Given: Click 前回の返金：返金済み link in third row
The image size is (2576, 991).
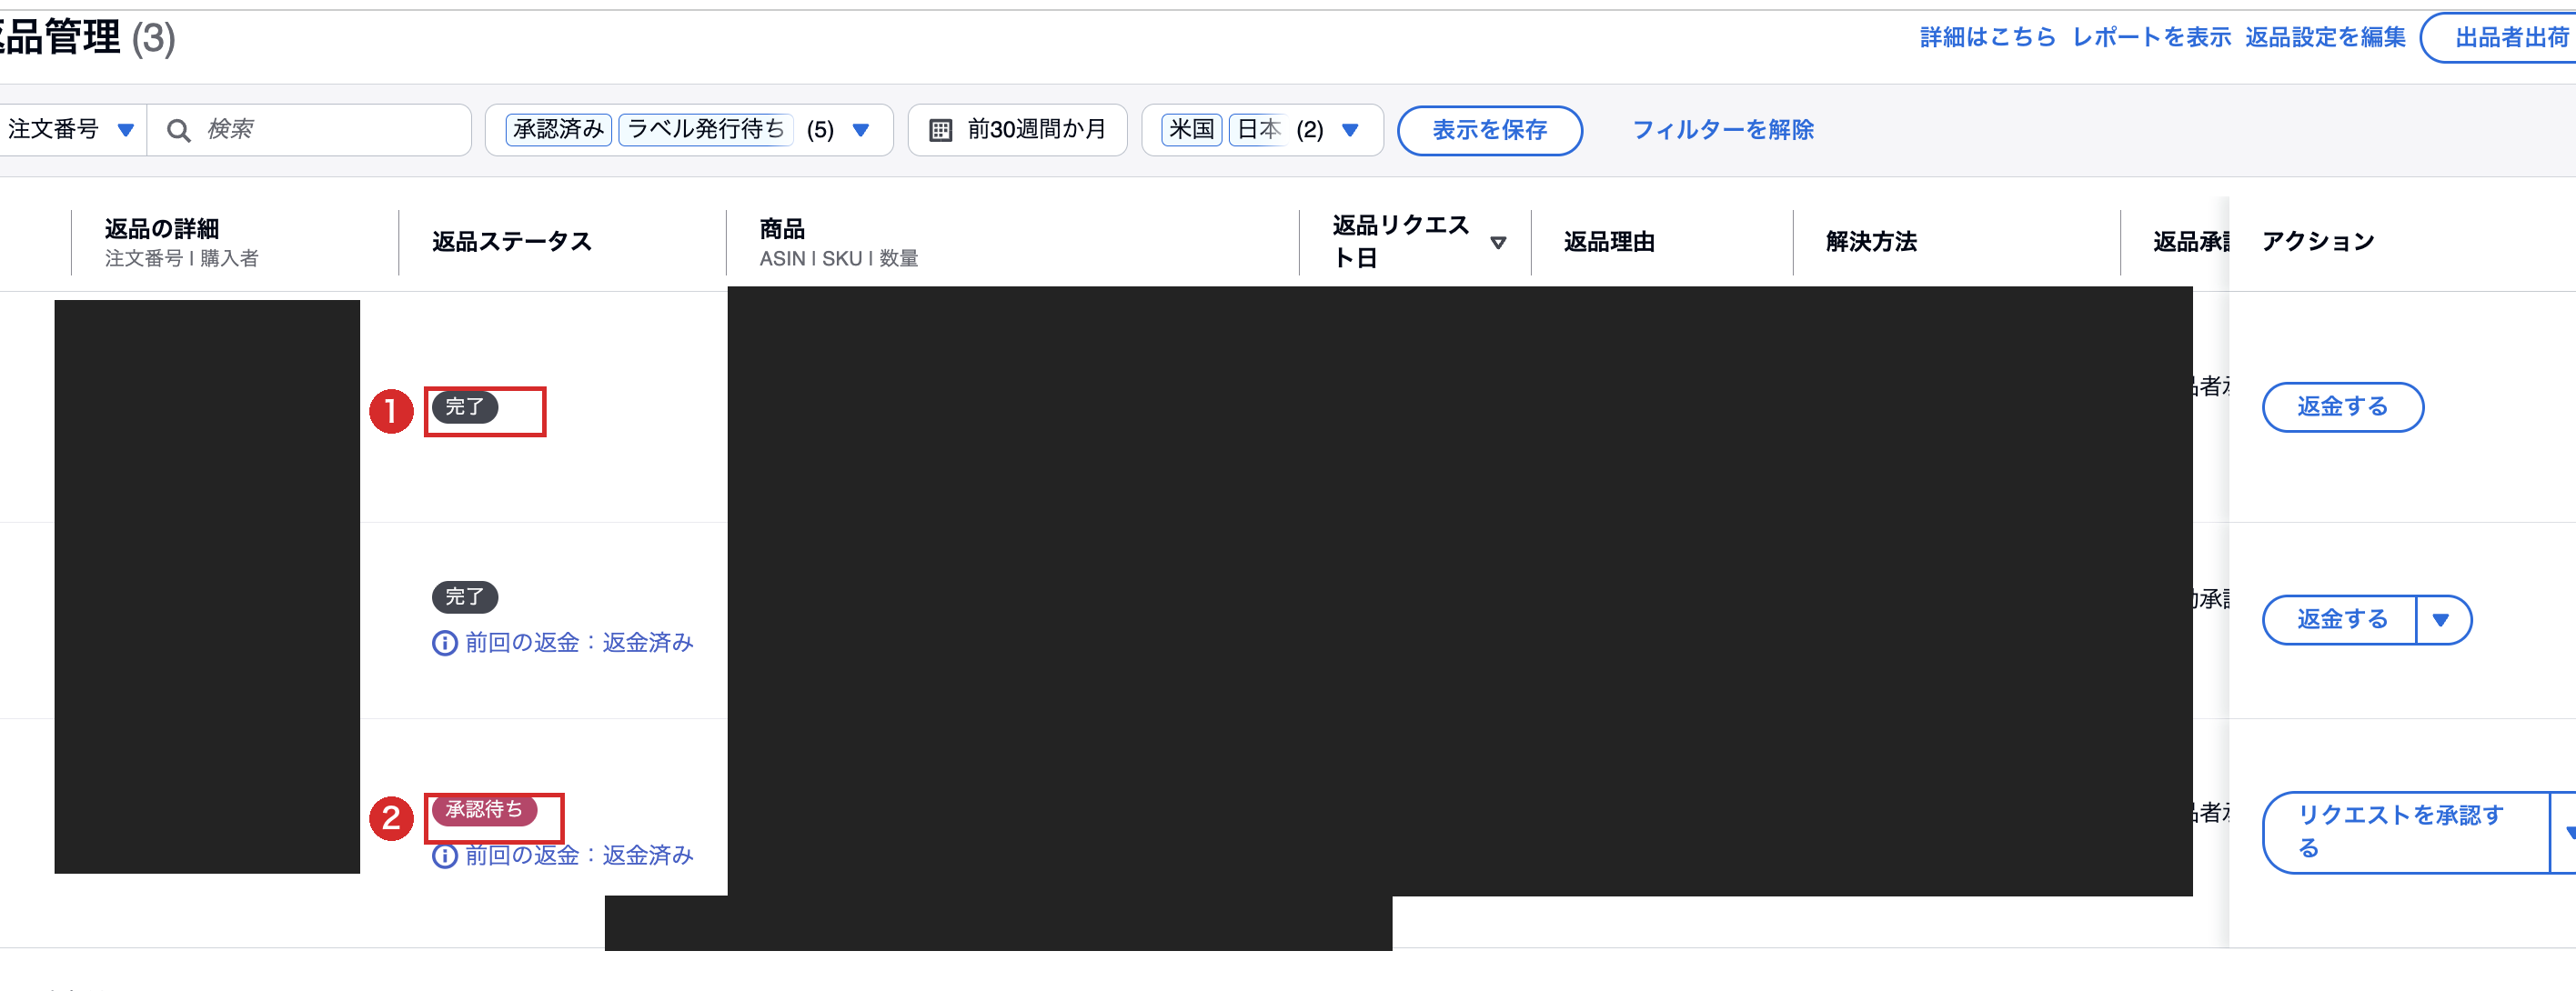Looking at the screenshot, I should click(579, 856).
